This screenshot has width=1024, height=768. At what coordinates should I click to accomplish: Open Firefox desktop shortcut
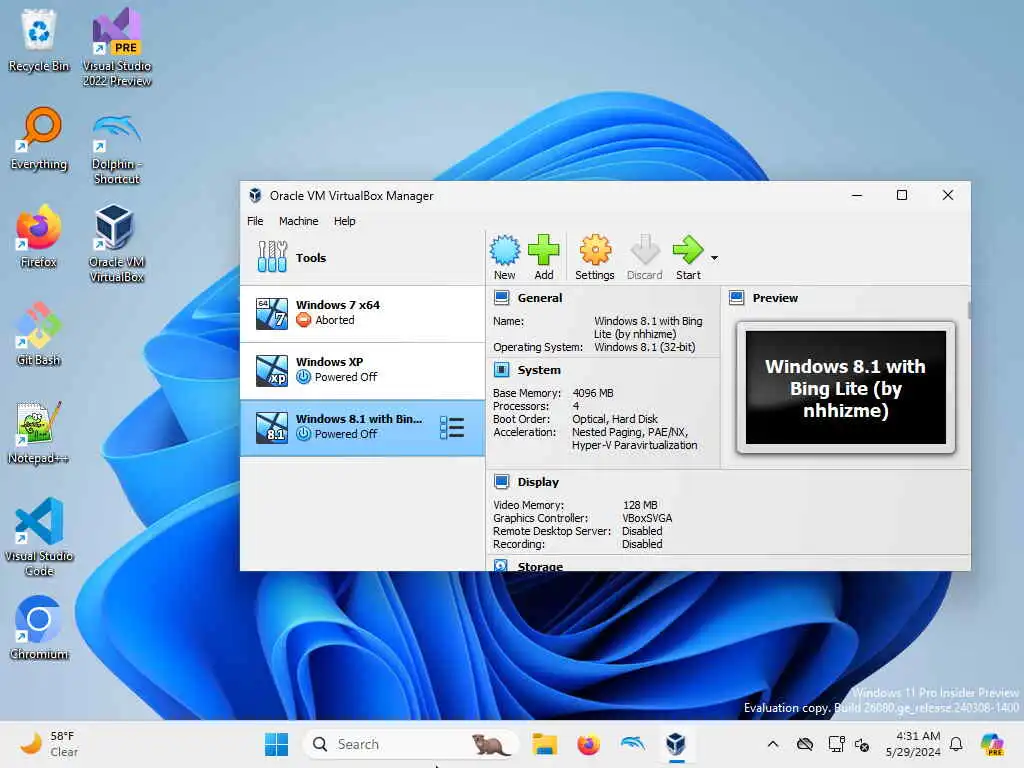click(39, 237)
